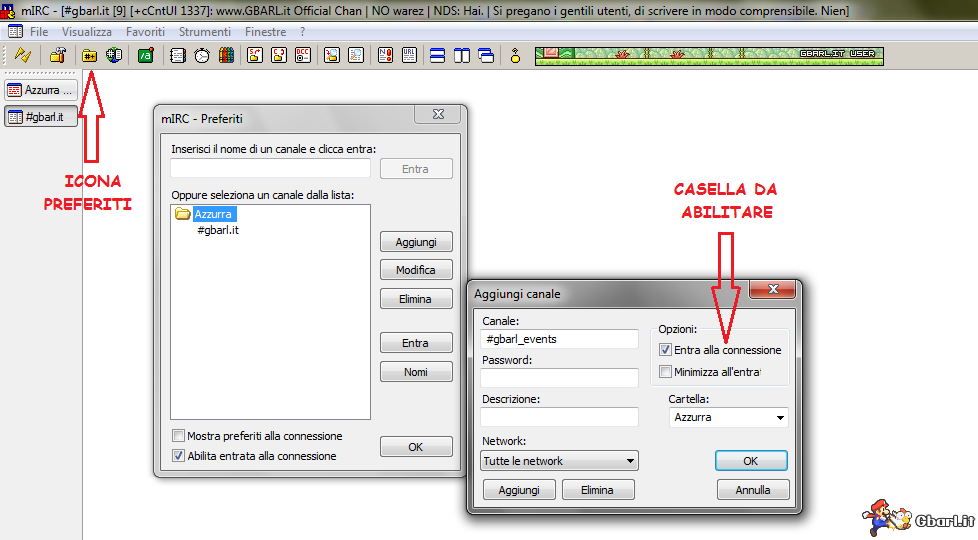Toggle Abilita entrata alla connessione checkbox
Viewport: 978px width, 540px height.
[x=178, y=455]
